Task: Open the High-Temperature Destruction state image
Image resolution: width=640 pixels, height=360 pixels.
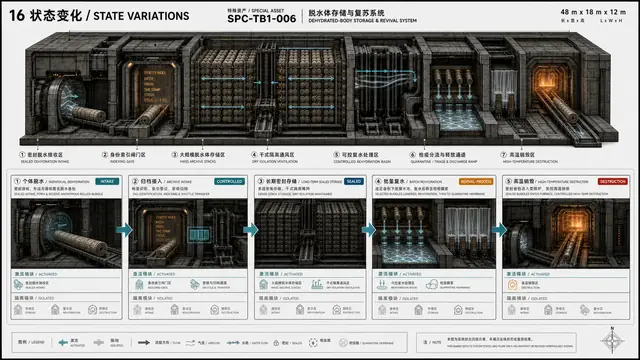Action: tap(566, 233)
